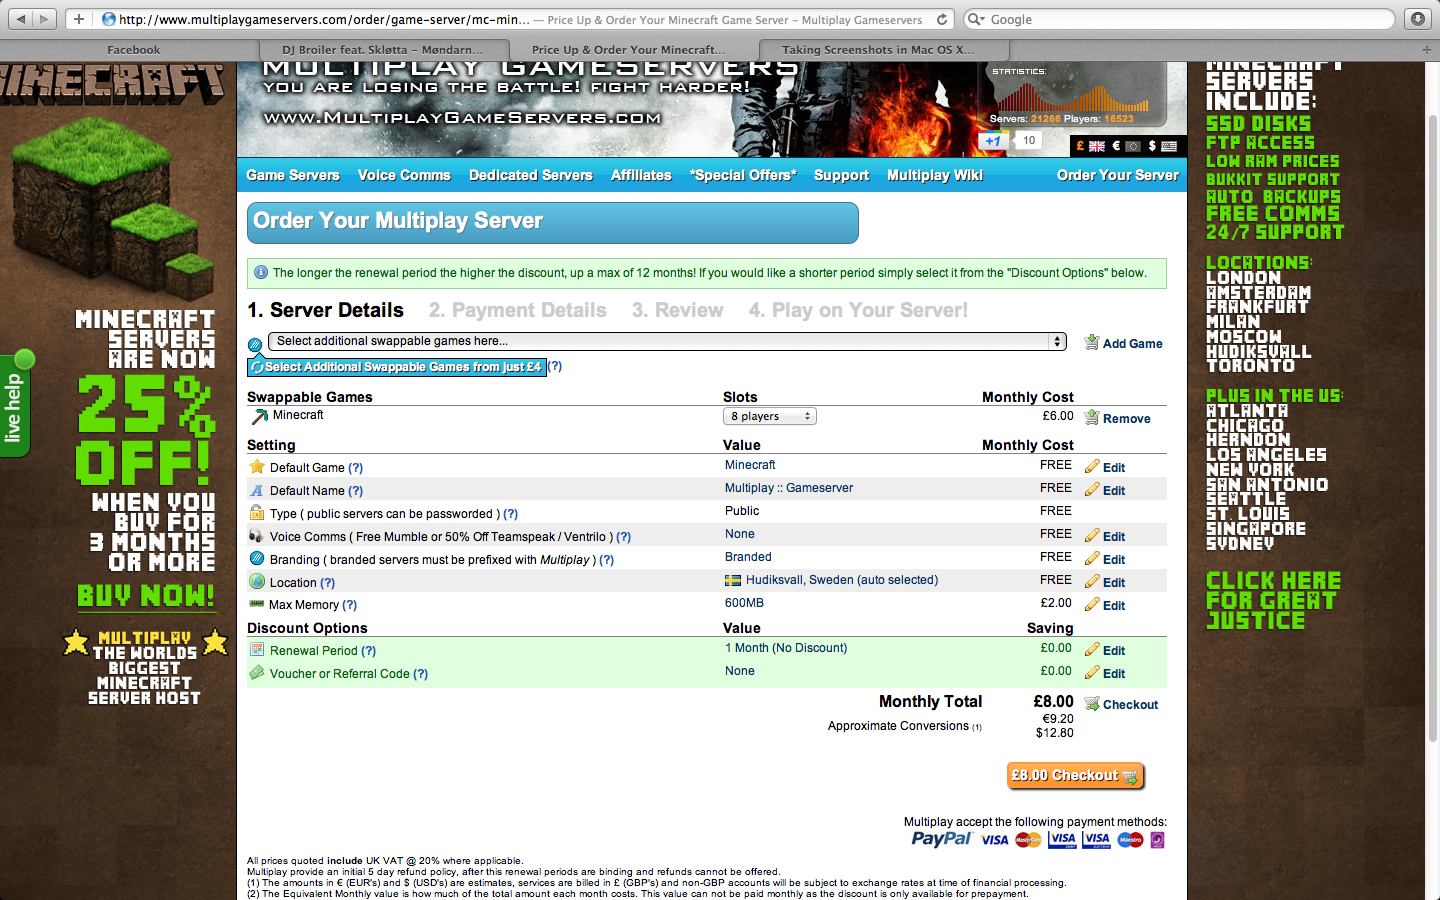Click the memory chip icon beside Max Memory
The image size is (1440, 900).
point(257,604)
